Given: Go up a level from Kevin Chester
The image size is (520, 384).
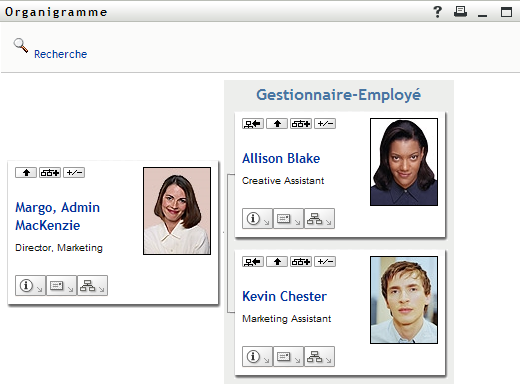Looking at the screenshot, I should click(277, 262).
